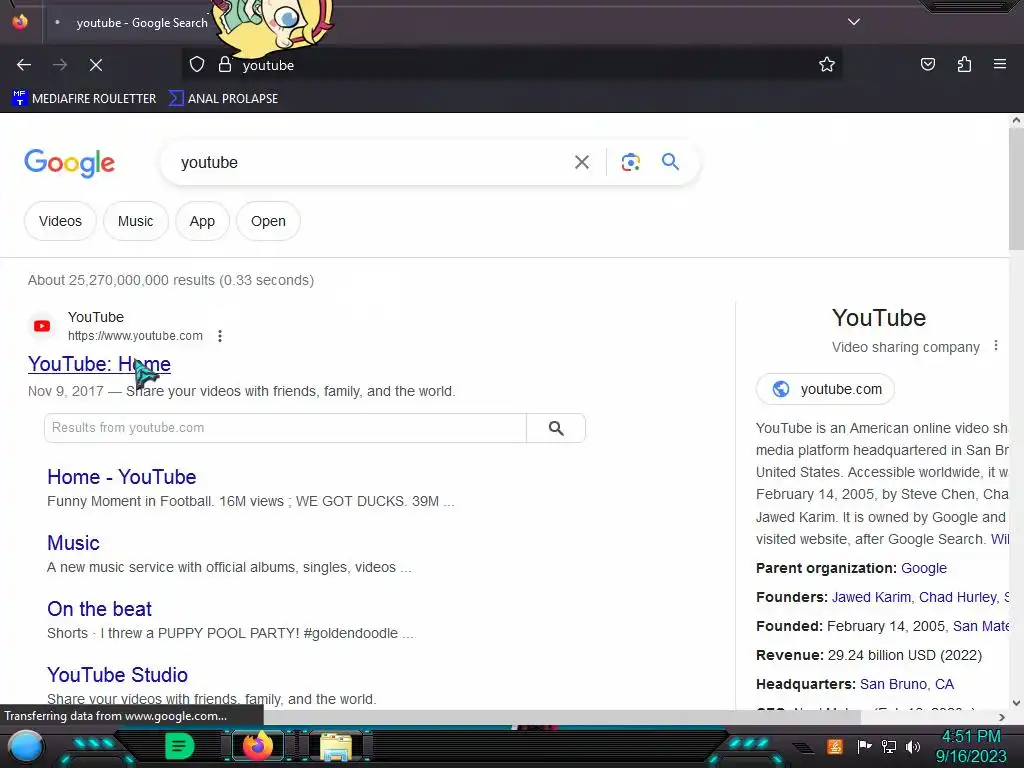1024x768 pixels.
Task: Open the San Bruno, CA headquarters link
Action: pos(906,684)
